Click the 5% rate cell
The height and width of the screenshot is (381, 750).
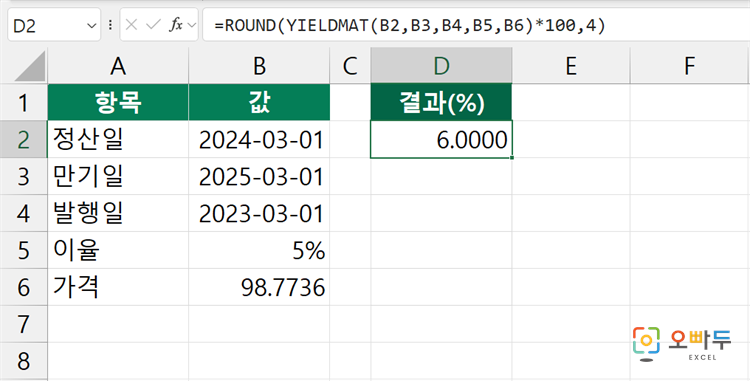tap(259, 250)
